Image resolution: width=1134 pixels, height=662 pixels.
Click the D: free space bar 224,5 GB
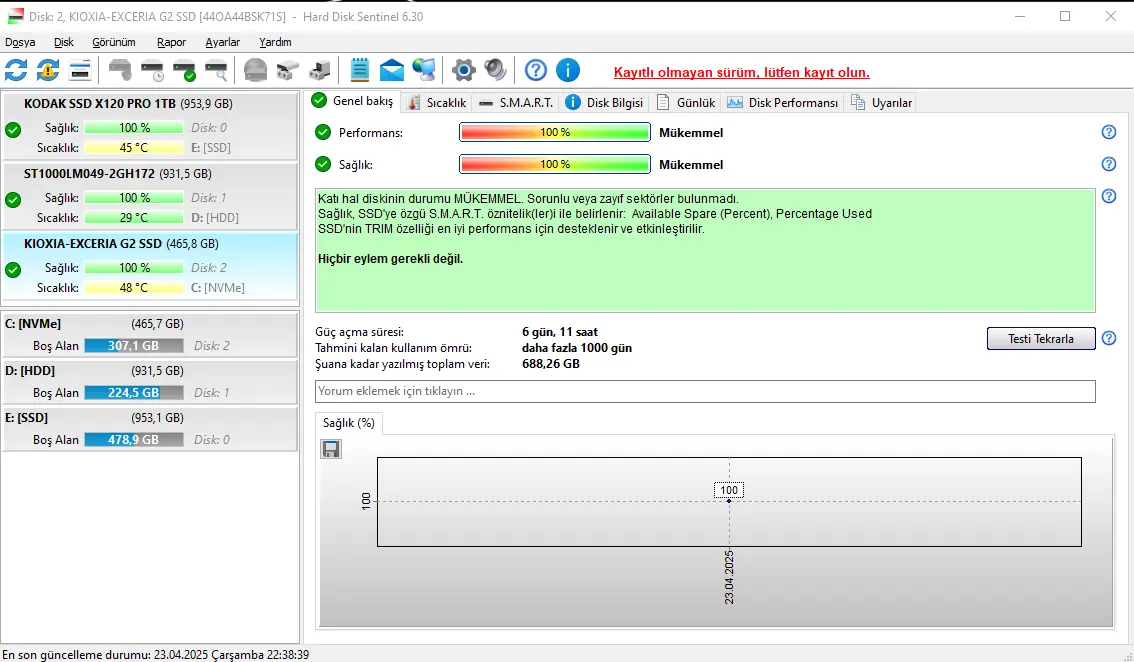pyautogui.click(x=134, y=393)
